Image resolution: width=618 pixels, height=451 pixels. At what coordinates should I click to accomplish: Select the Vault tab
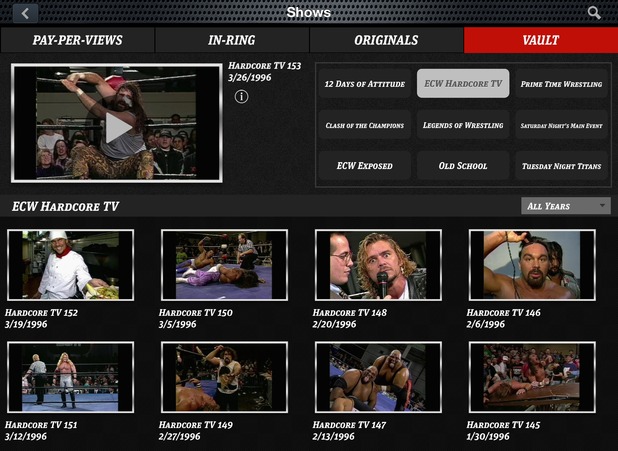coord(541,40)
